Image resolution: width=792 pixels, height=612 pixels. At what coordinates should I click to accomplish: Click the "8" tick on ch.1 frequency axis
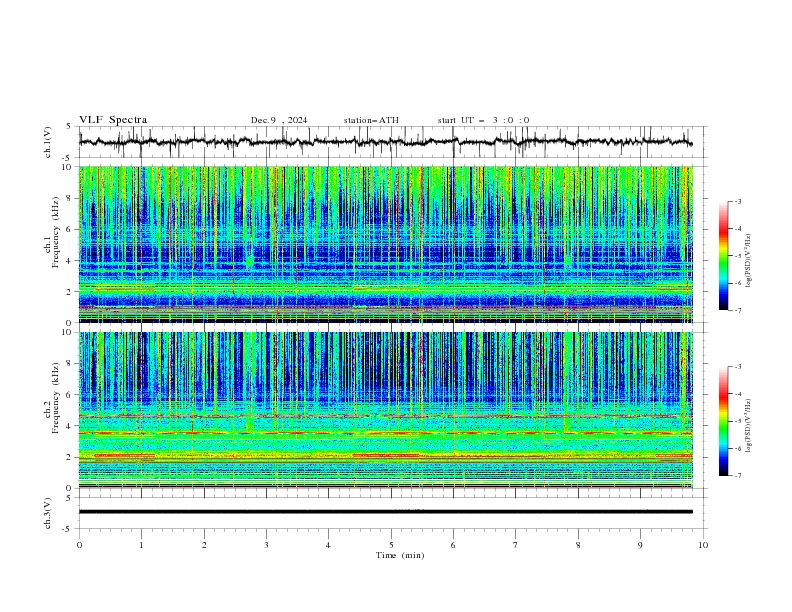pos(70,198)
